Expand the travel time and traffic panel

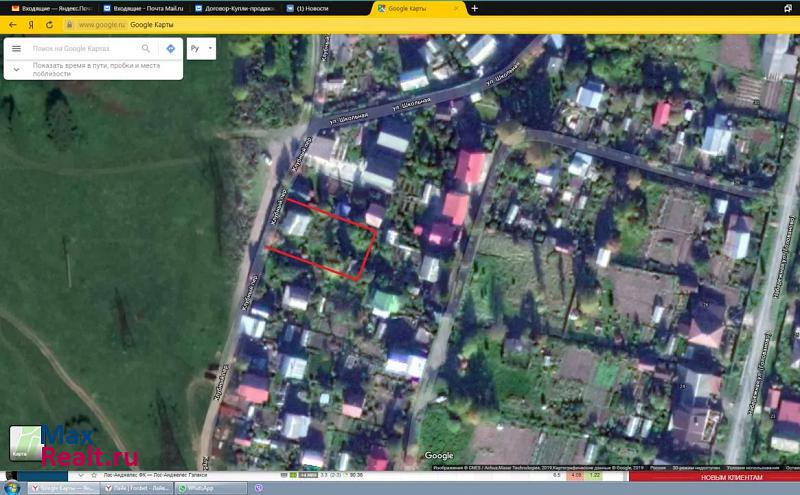pos(17,70)
